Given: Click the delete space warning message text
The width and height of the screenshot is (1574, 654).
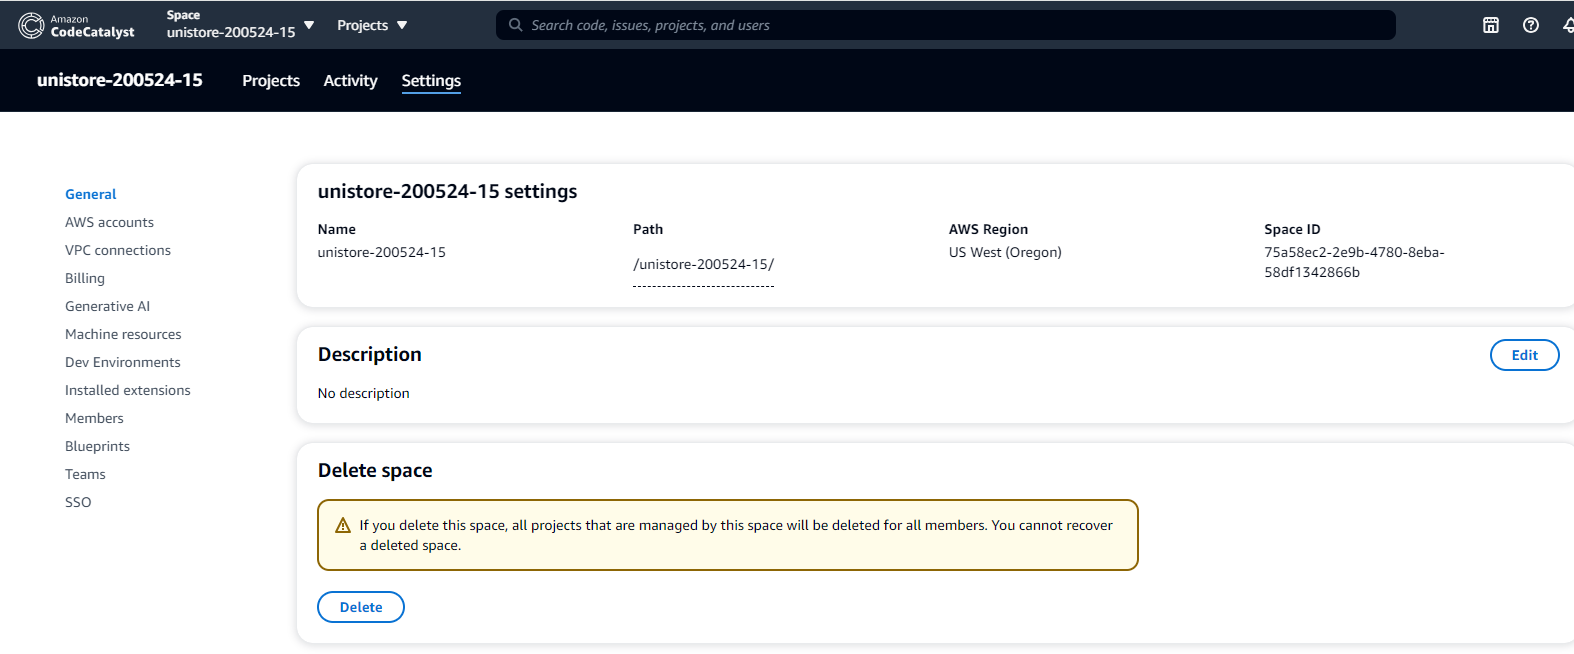Looking at the screenshot, I should click(736, 535).
